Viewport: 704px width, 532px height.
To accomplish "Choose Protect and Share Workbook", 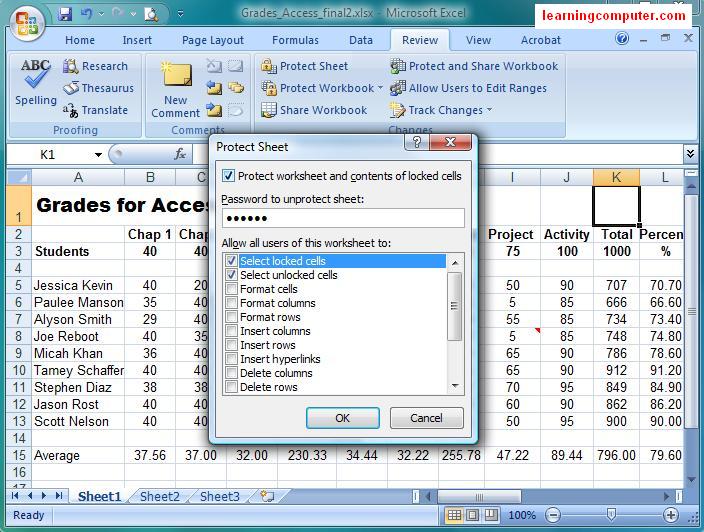I will click(474, 66).
